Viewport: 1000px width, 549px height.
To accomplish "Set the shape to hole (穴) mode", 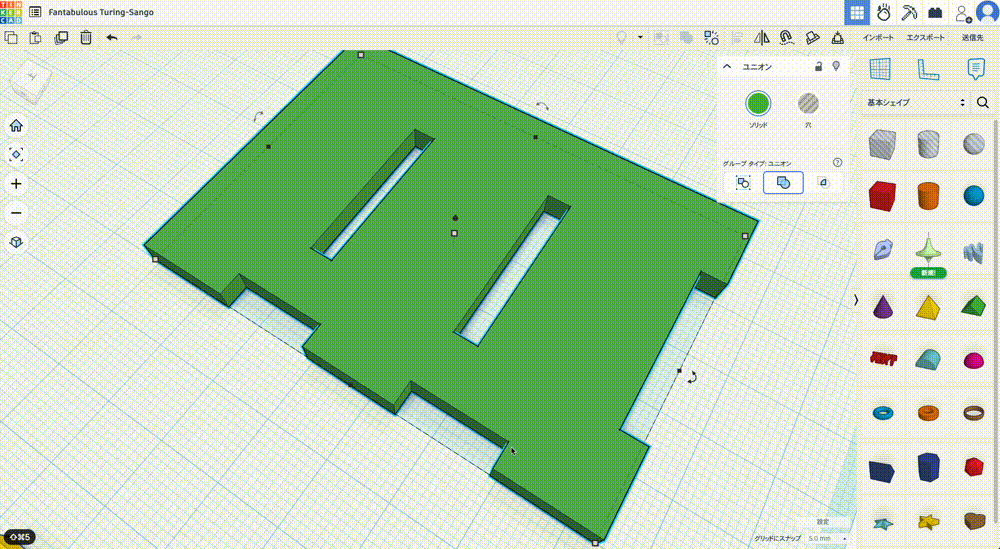I will (x=808, y=103).
